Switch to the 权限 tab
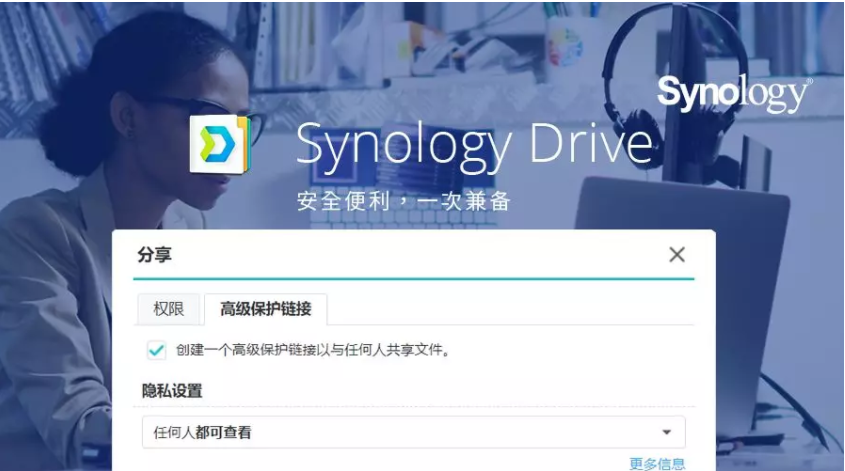Image resolution: width=845 pixels, height=471 pixels. click(x=169, y=309)
